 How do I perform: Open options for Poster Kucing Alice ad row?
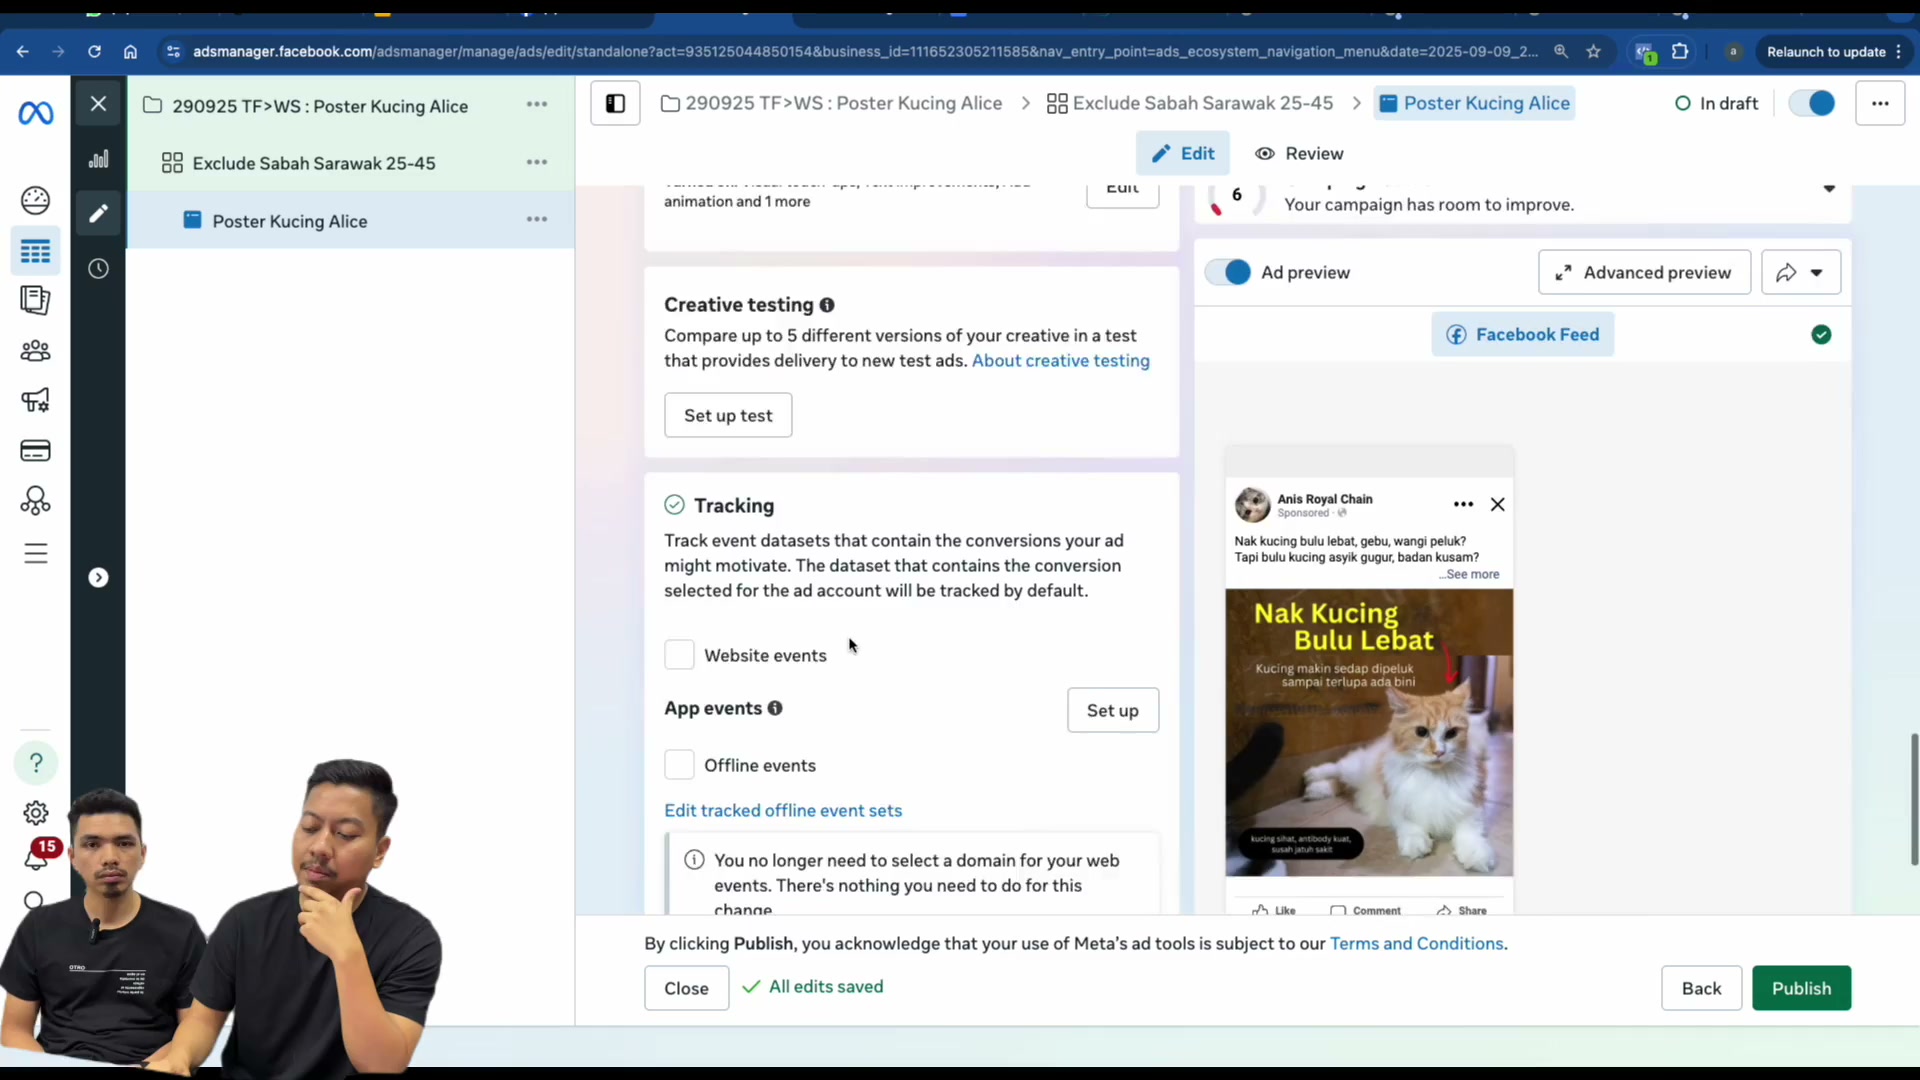pos(537,219)
